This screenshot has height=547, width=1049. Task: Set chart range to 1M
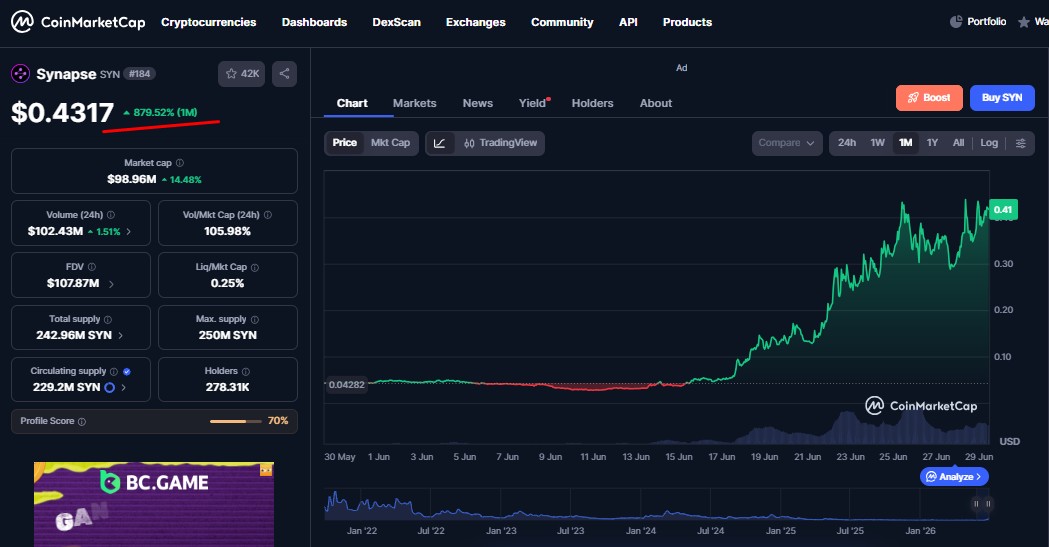(x=905, y=143)
